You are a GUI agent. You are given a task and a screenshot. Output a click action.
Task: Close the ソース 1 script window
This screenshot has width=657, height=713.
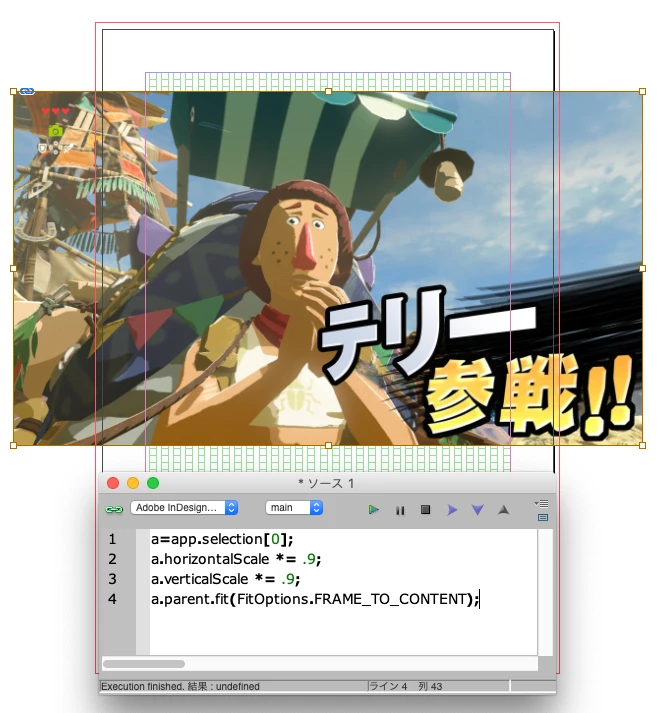click(x=113, y=483)
